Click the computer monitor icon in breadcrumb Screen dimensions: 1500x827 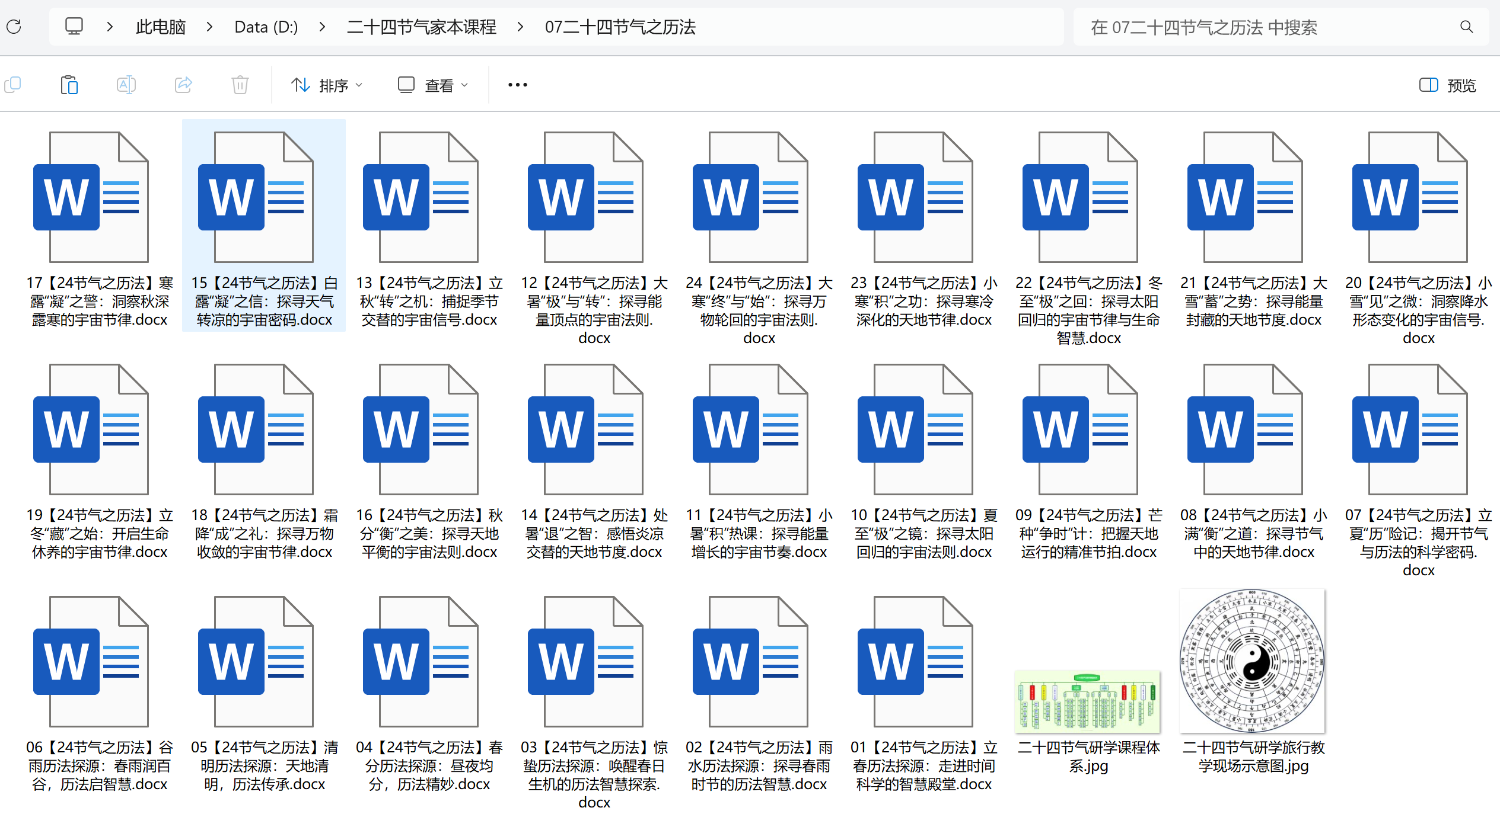click(74, 27)
